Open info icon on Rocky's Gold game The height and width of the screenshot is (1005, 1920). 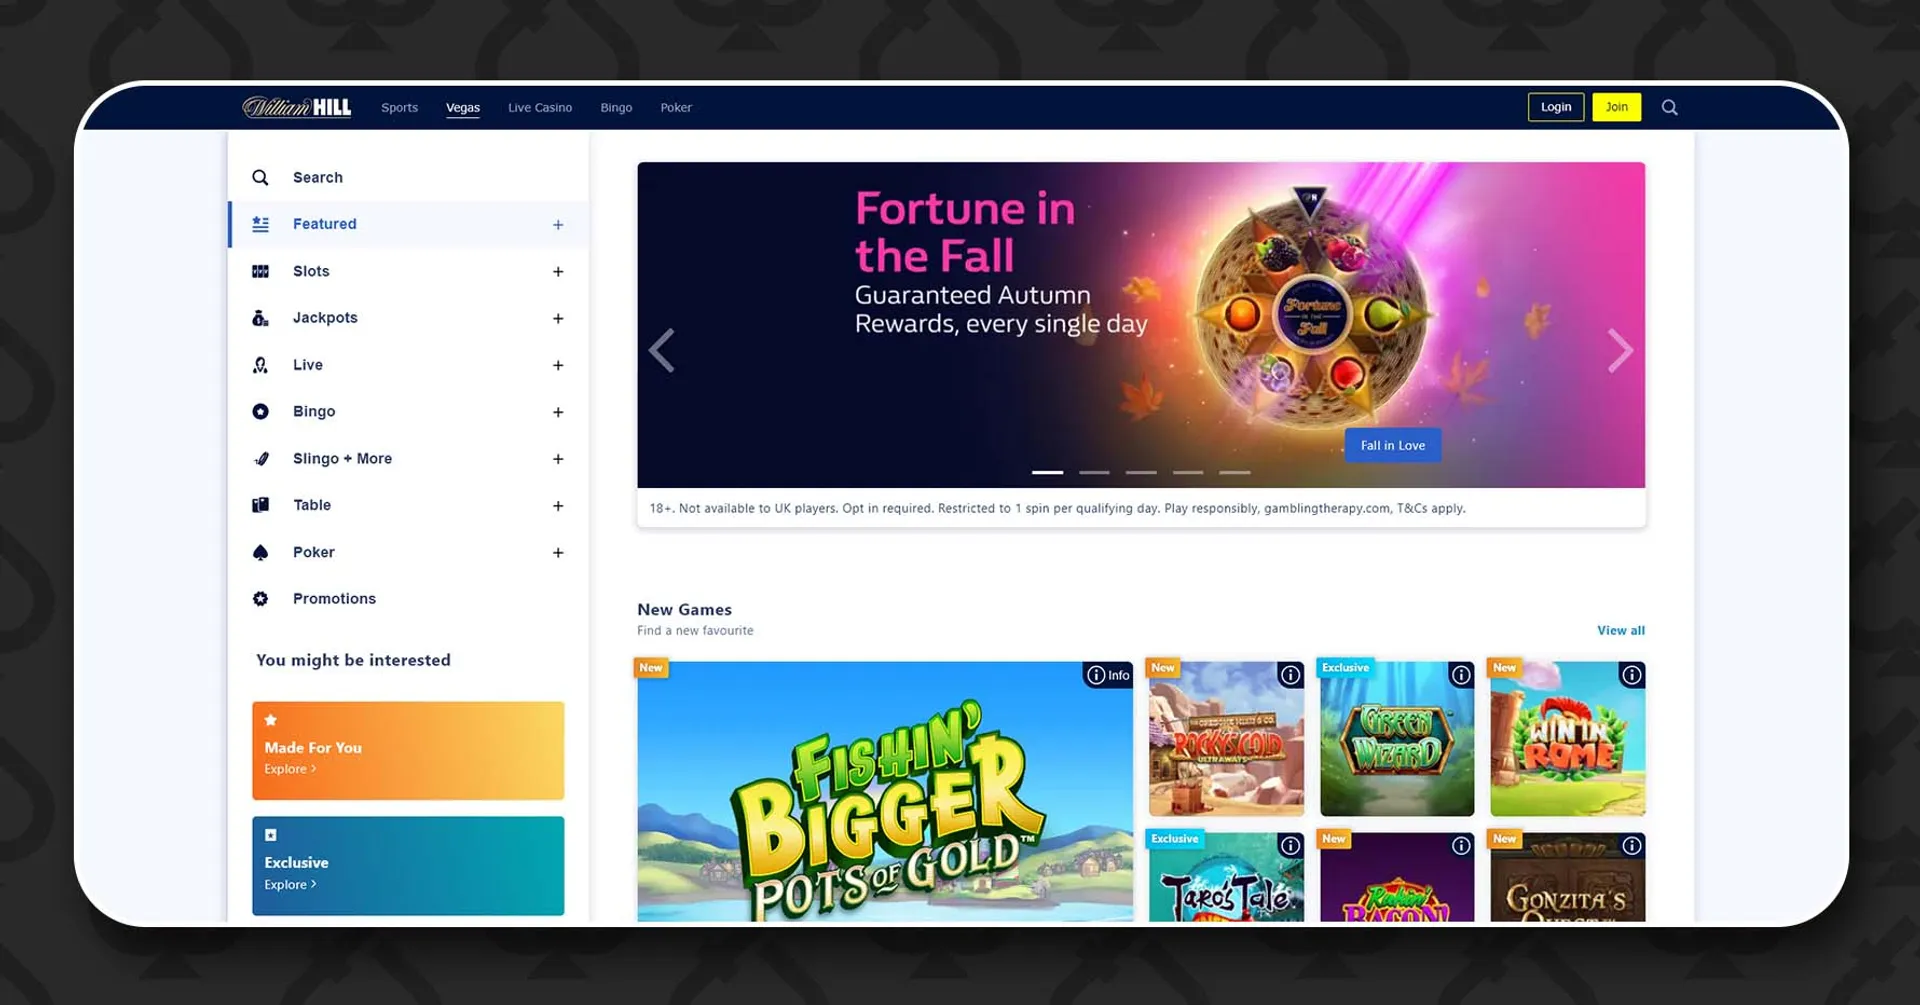coord(1291,675)
